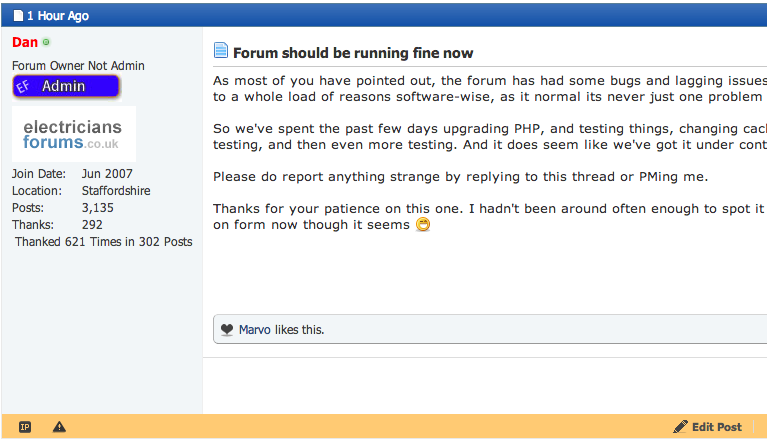This screenshot has width=767, height=443.
Task: Click the post status icon beside 1 Hour Ago
Action: (x=18, y=16)
